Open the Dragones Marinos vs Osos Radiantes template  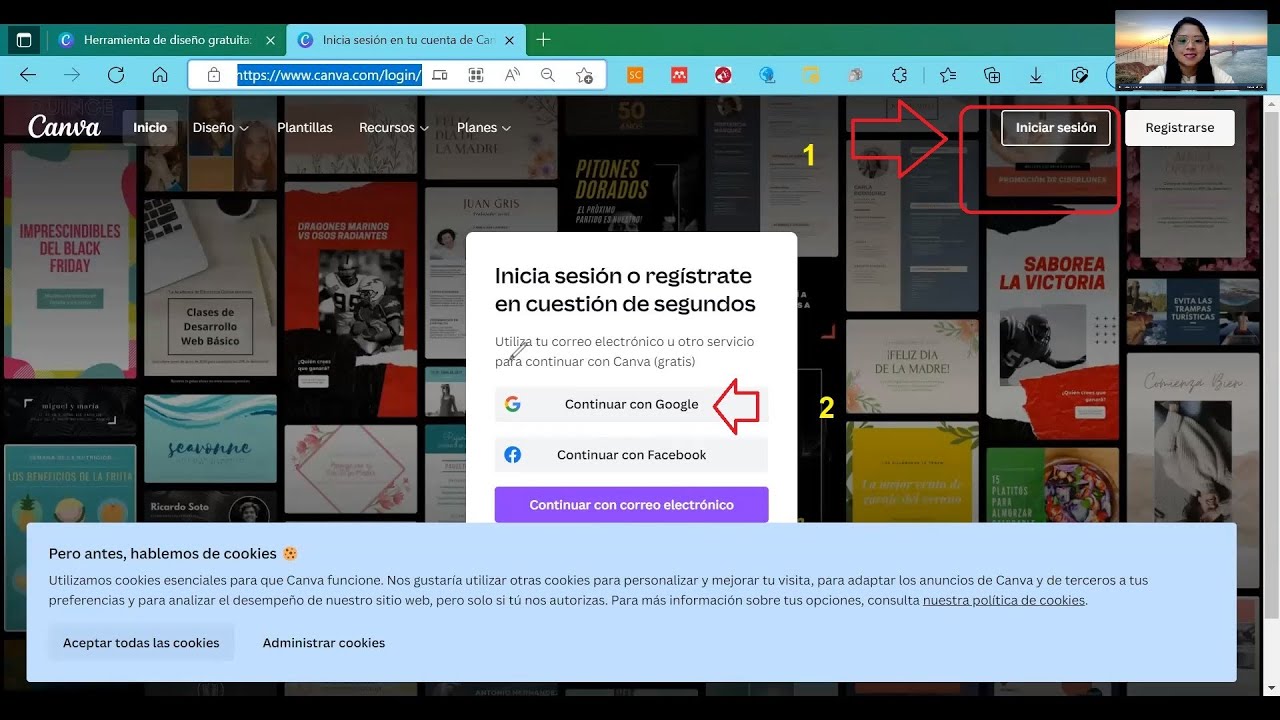[x=350, y=296]
